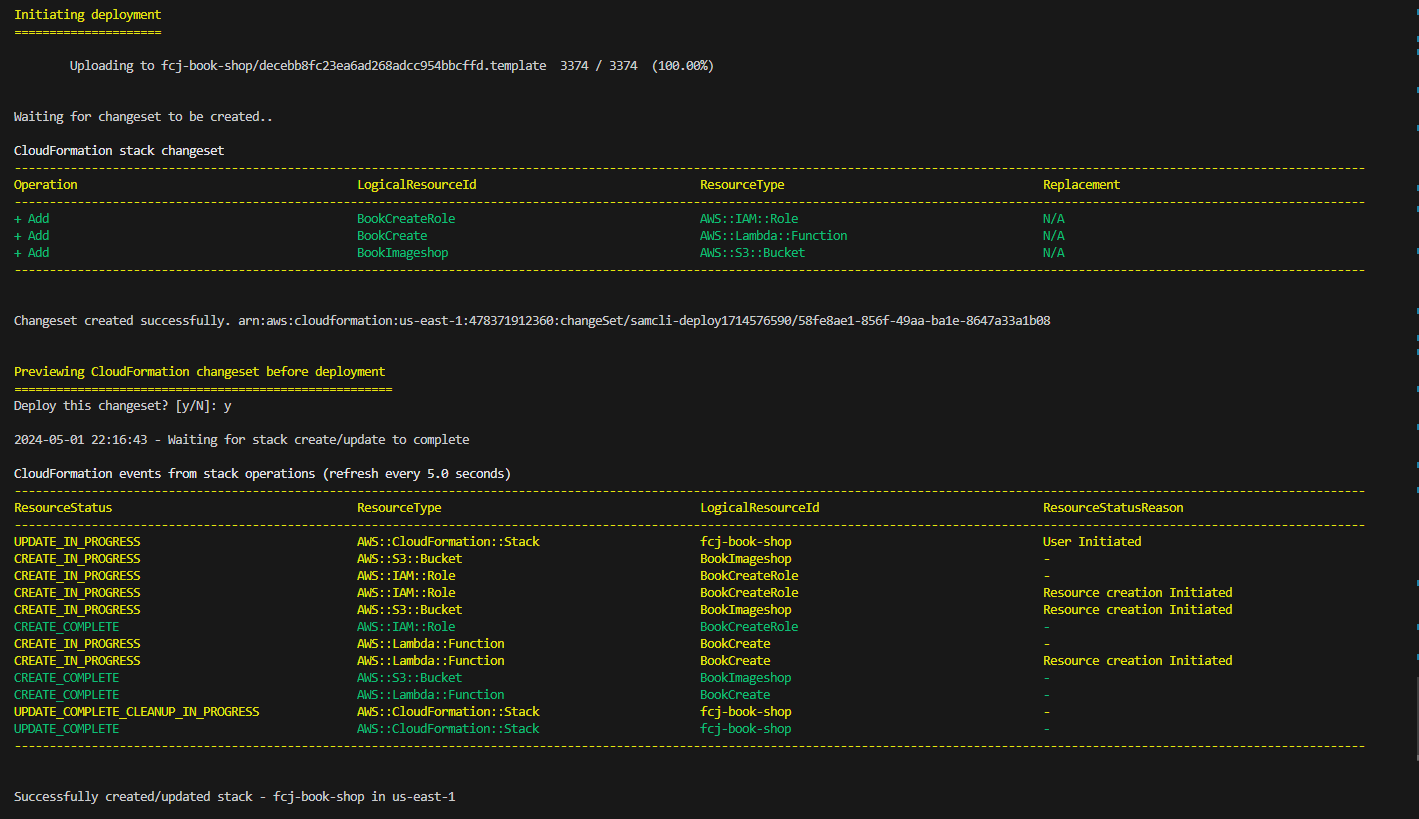Click "AWS::S3::Bucket" in the changeset Add table

tap(752, 253)
